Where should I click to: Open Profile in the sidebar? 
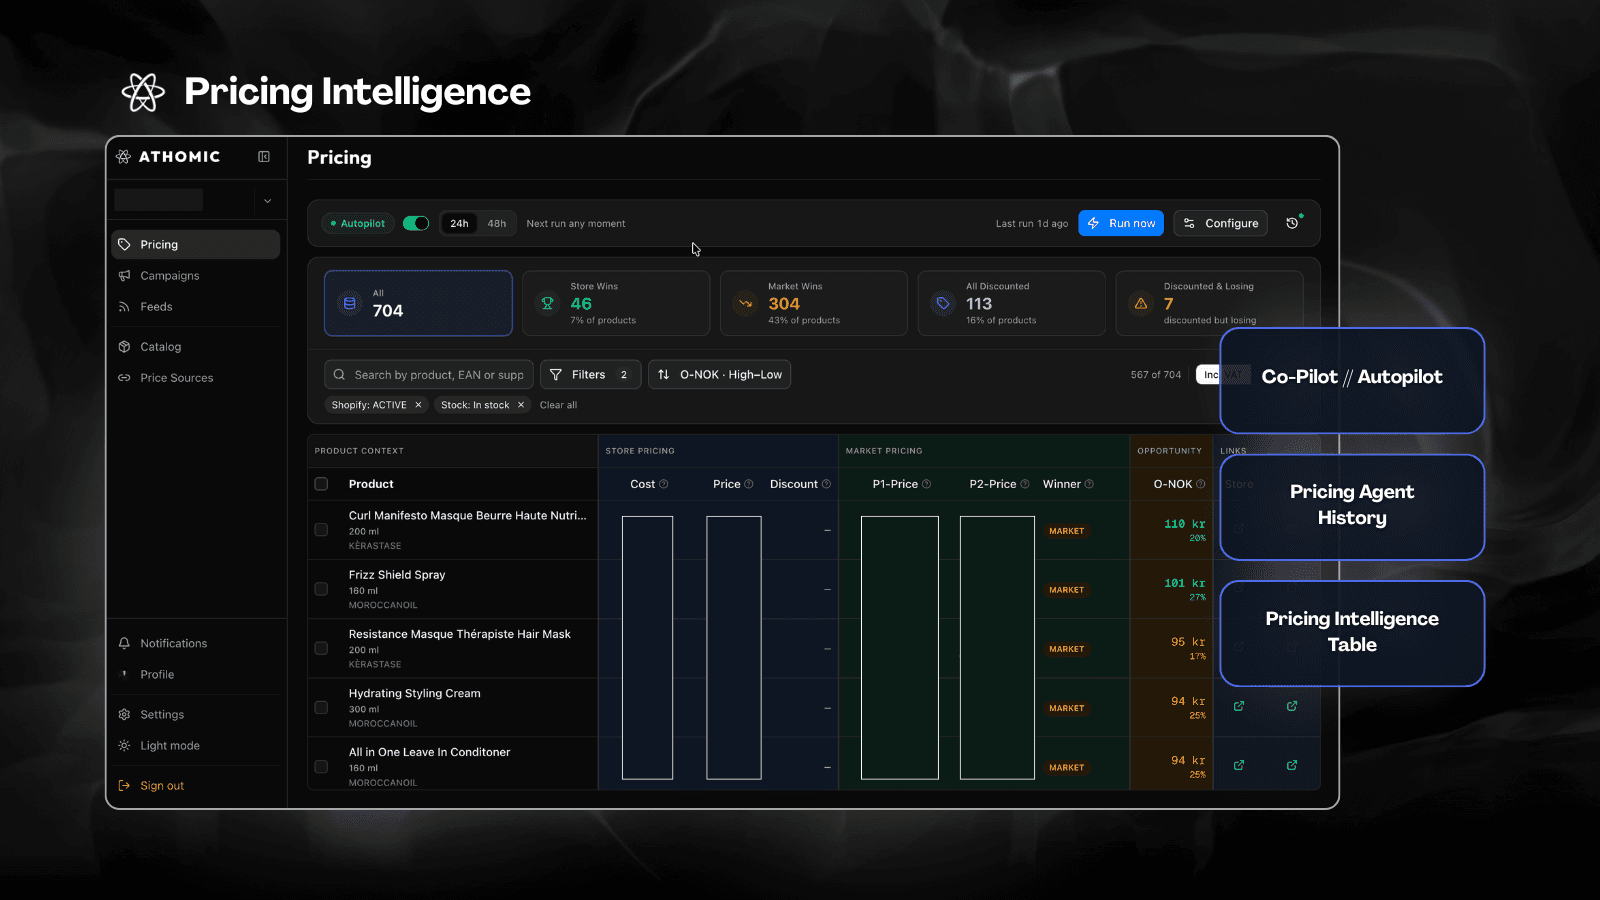tap(196, 675)
